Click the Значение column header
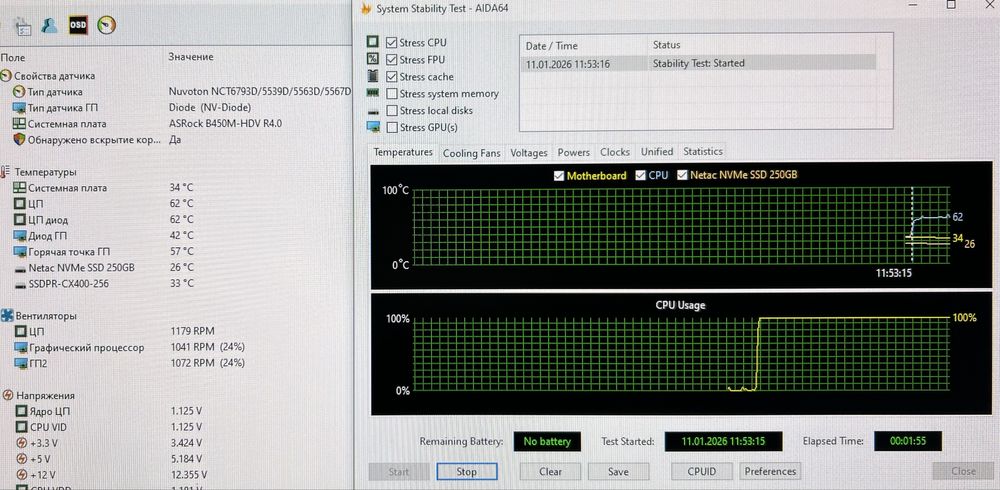This screenshot has height=490, width=1000. (191, 57)
